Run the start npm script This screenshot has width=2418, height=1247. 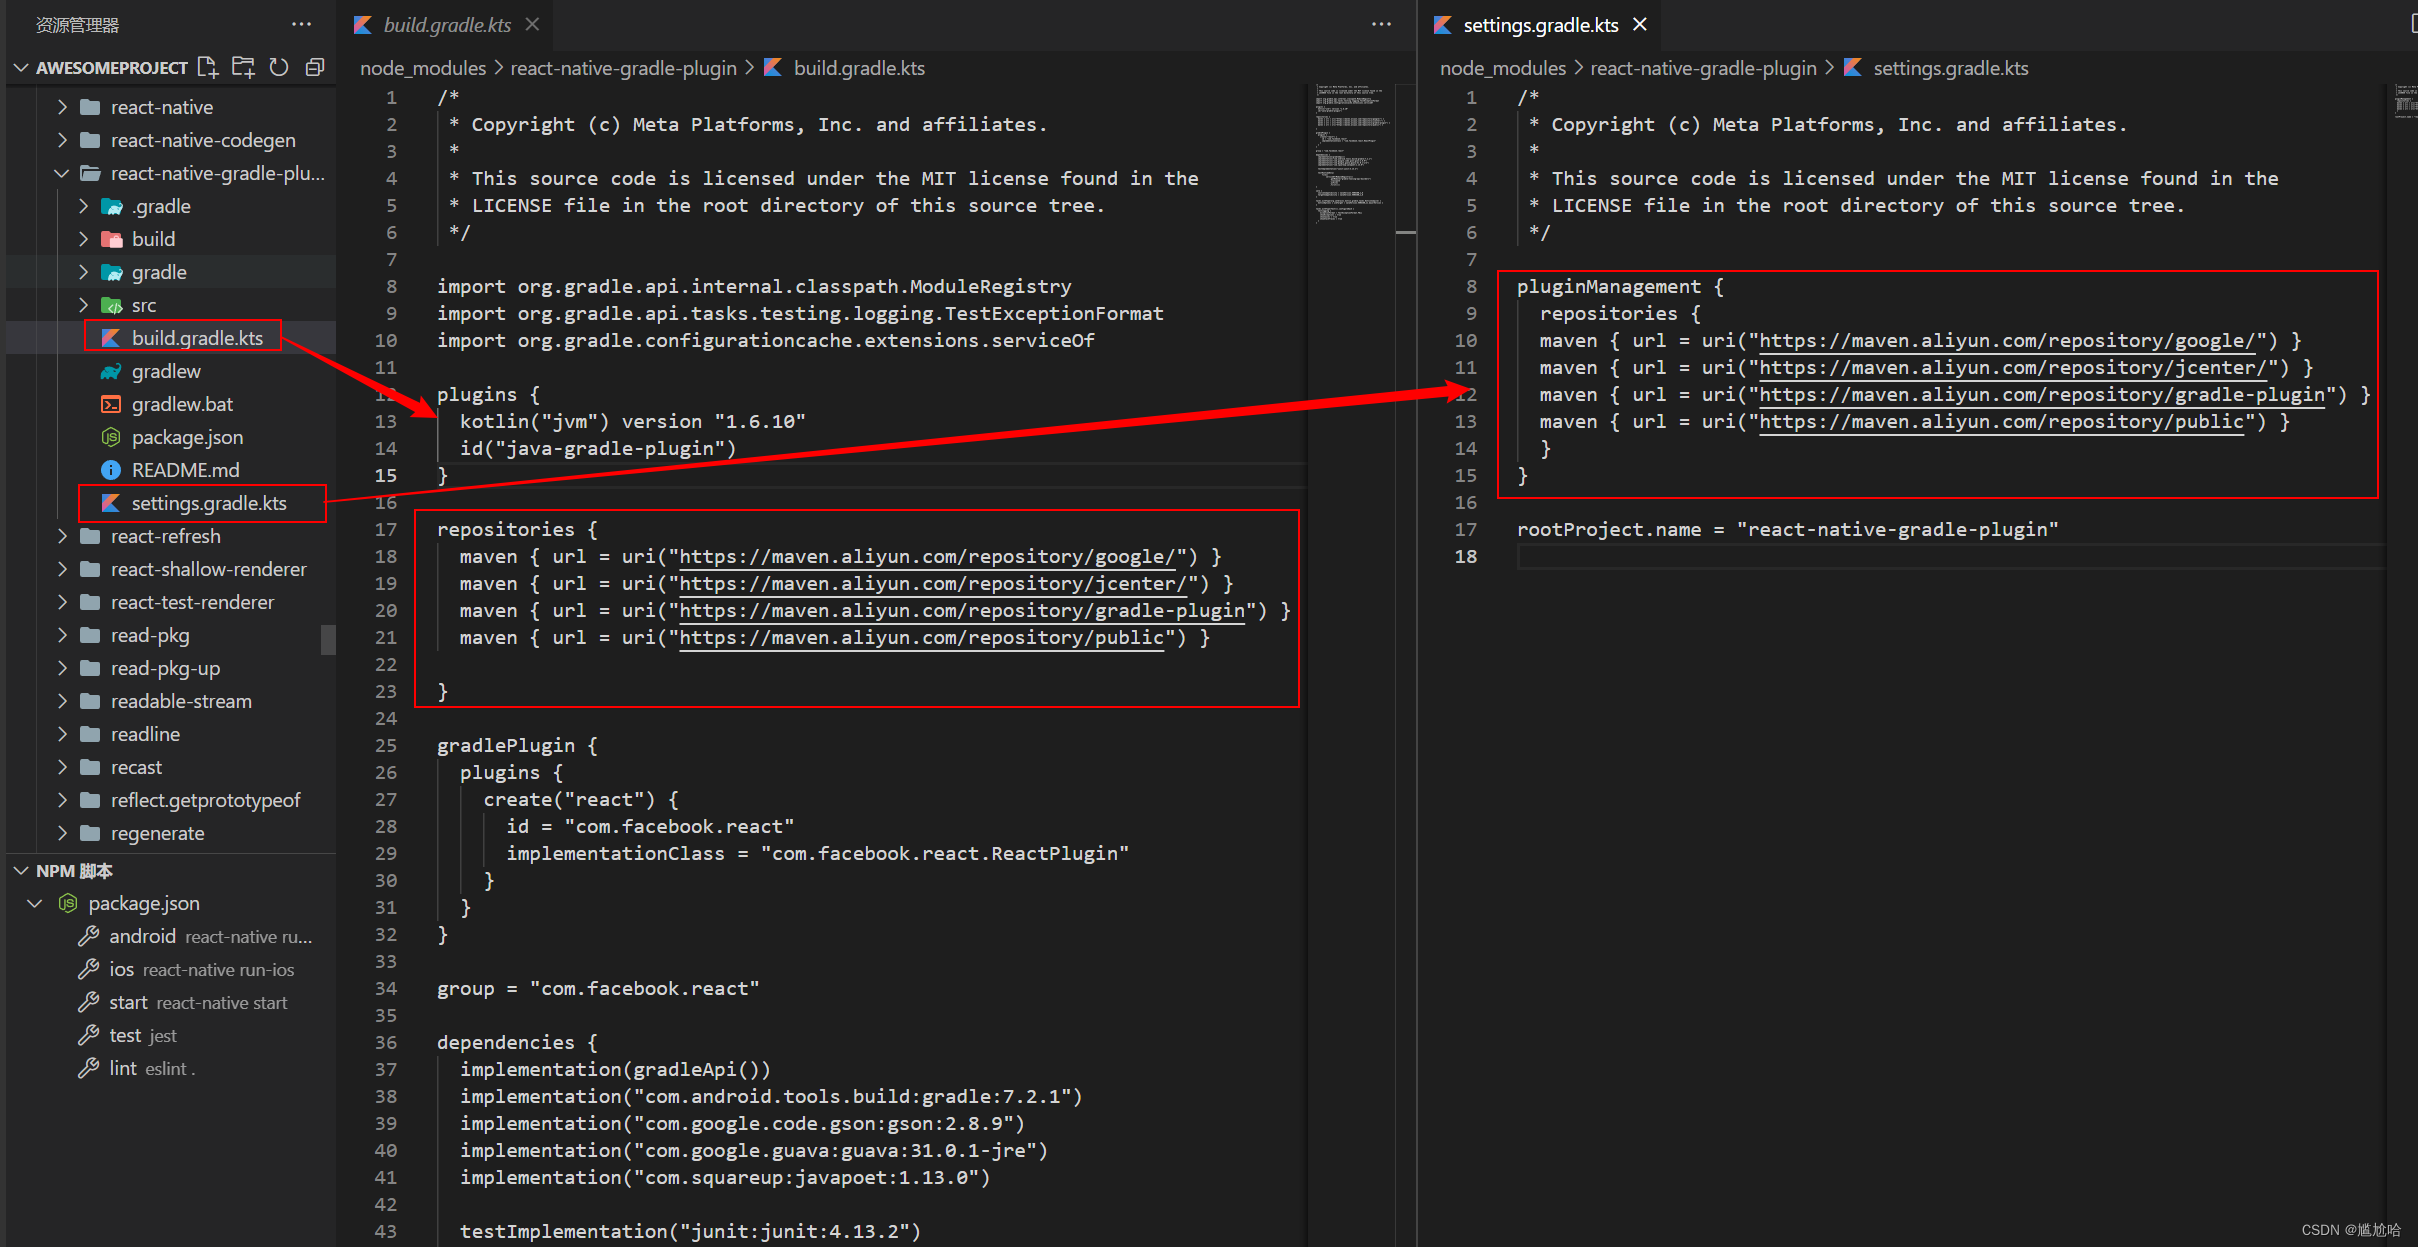(128, 1002)
